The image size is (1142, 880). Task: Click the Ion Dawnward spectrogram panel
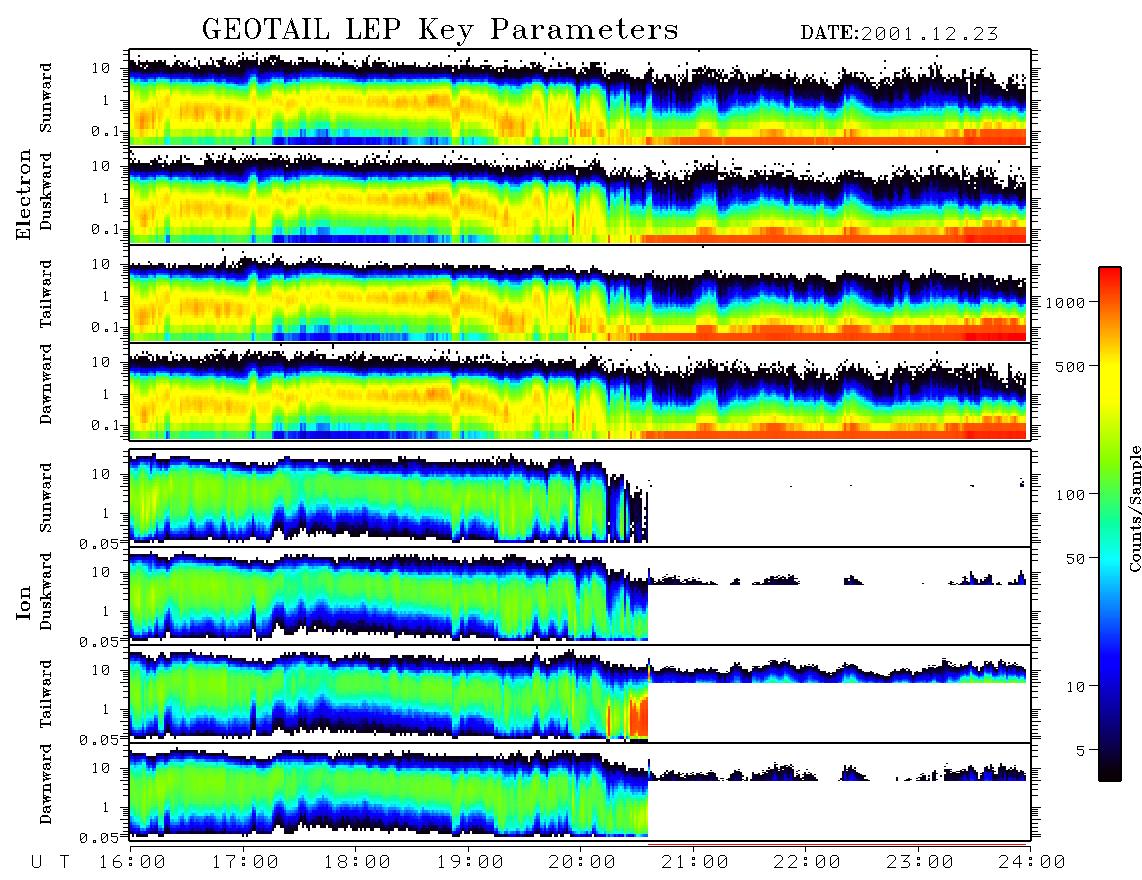click(580, 791)
